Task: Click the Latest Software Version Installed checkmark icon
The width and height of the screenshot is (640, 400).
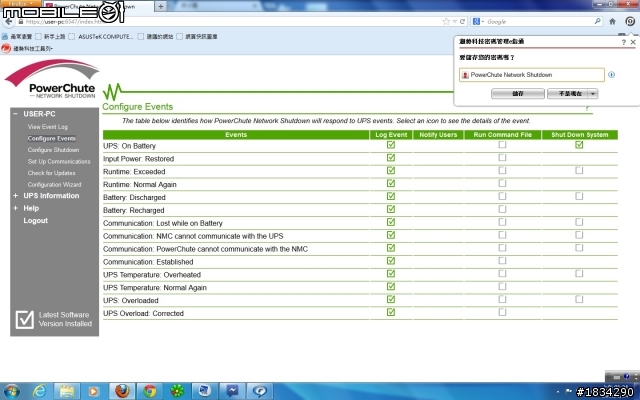Action: pyautogui.click(x=24, y=319)
